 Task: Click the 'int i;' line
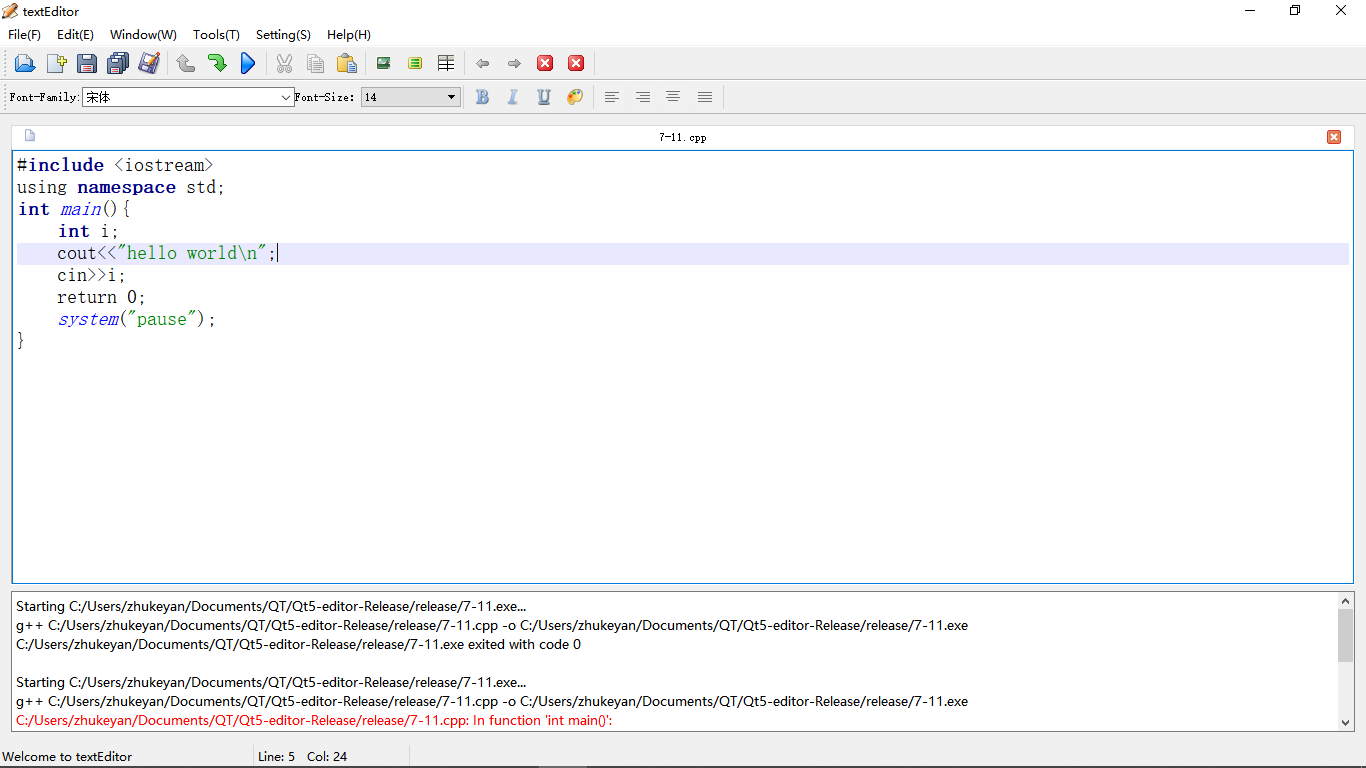[88, 231]
